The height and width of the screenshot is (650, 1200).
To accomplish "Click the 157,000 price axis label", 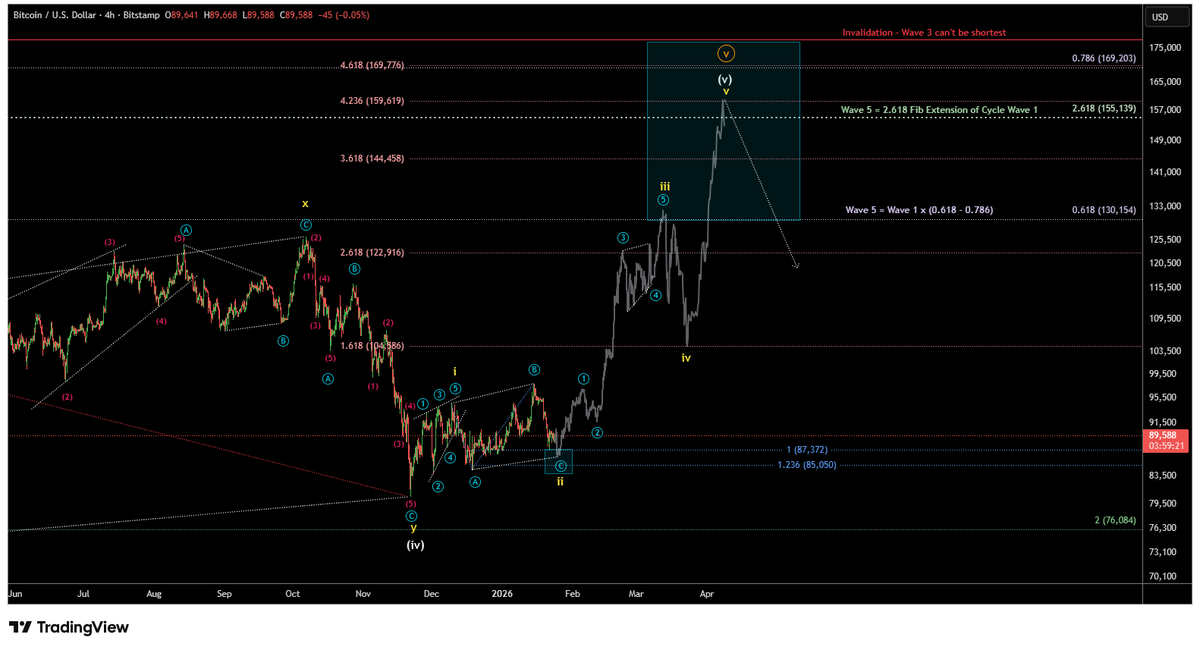I will [x=1166, y=109].
